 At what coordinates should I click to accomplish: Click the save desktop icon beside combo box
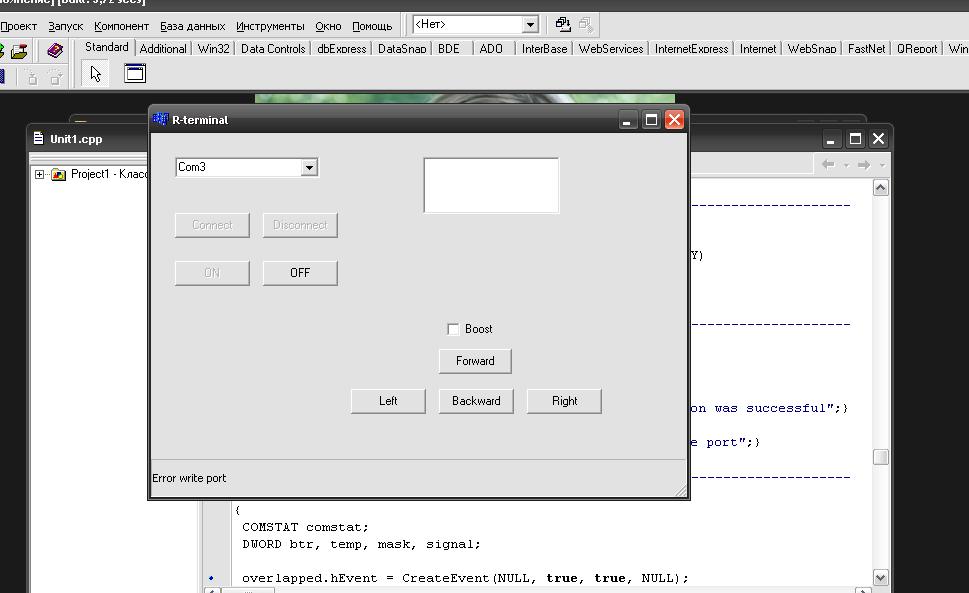pos(563,24)
